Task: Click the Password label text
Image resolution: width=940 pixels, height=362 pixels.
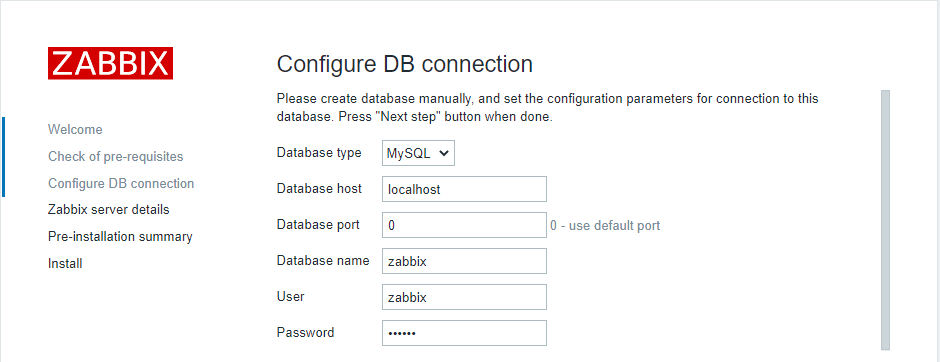Action: coord(305,332)
